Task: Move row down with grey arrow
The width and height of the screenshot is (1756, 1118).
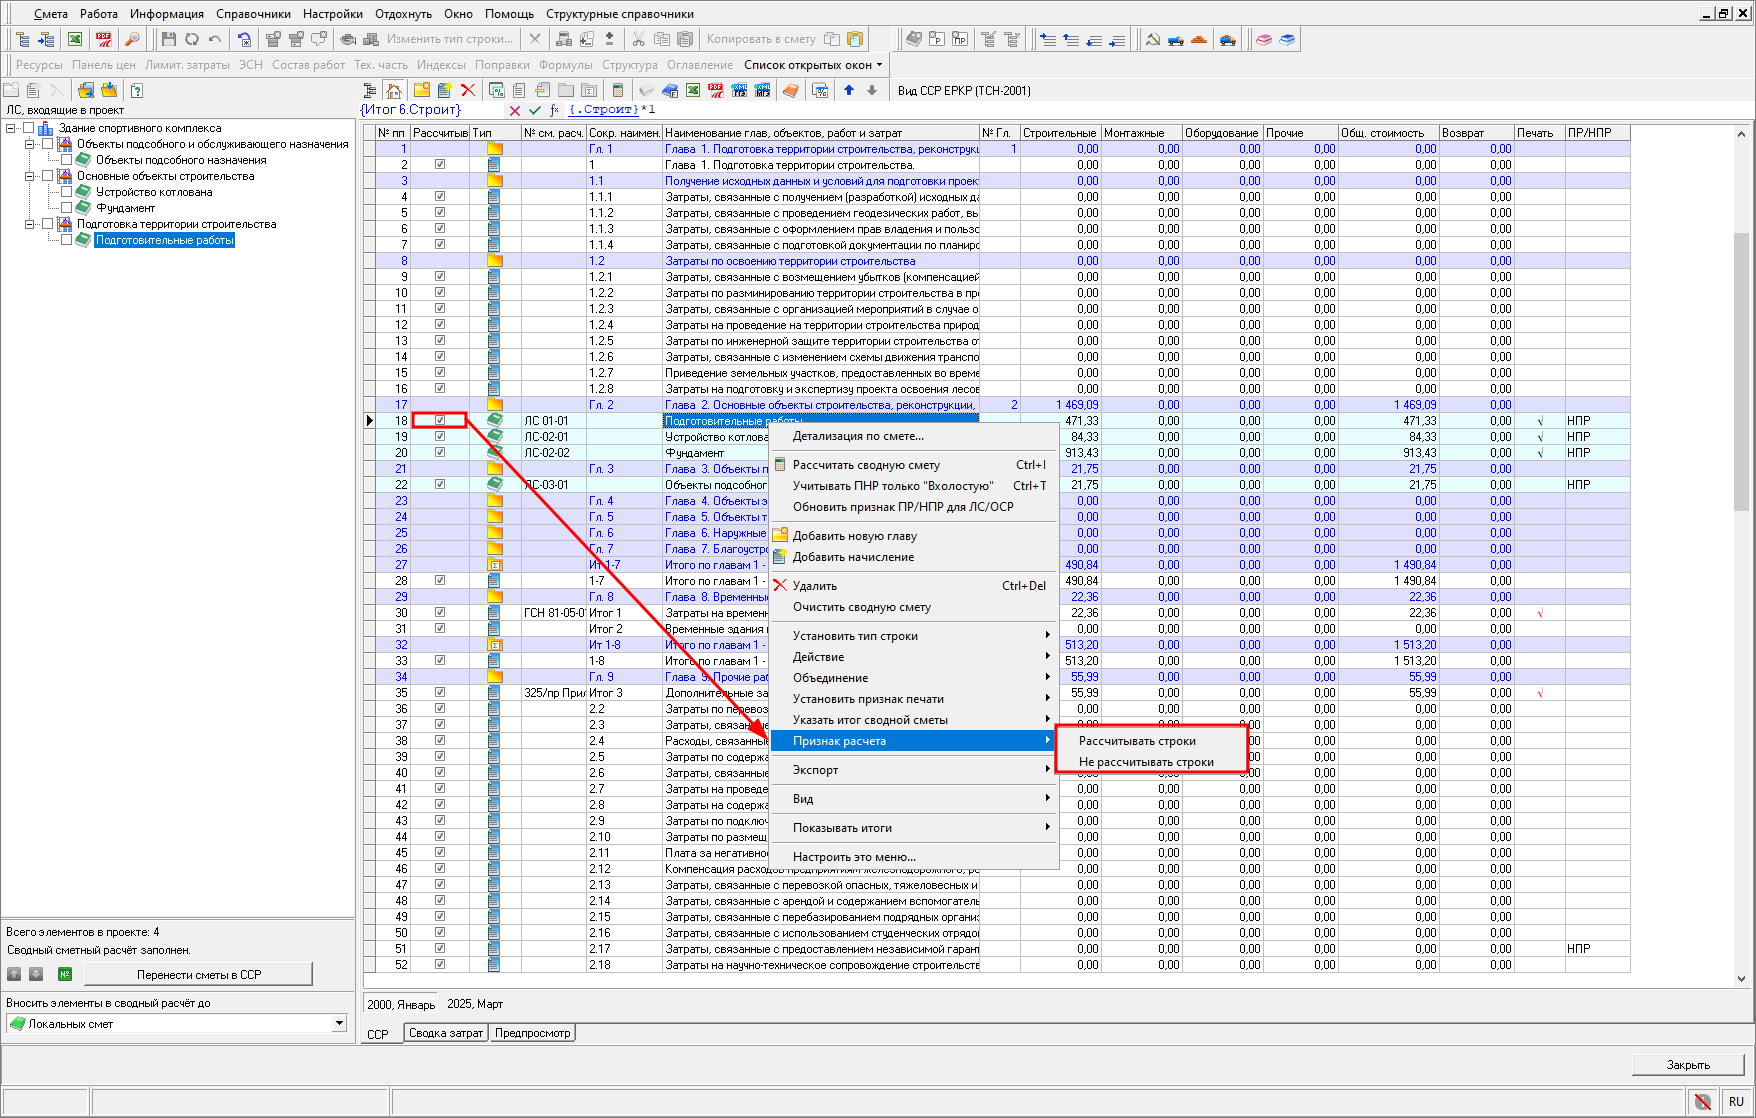Action: click(872, 90)
